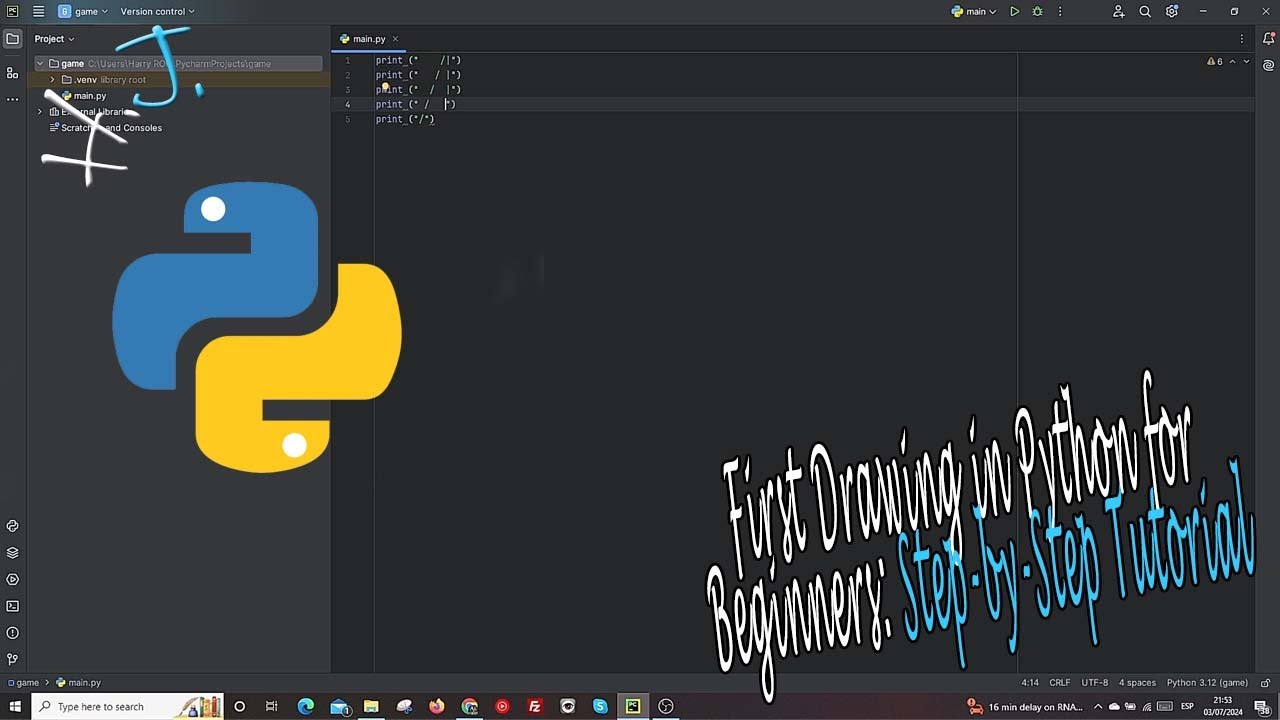Image resolution: width=1280 pixels, height=720 pixels.
Task: Open the Git version control tool window
Action: (12, 659)
